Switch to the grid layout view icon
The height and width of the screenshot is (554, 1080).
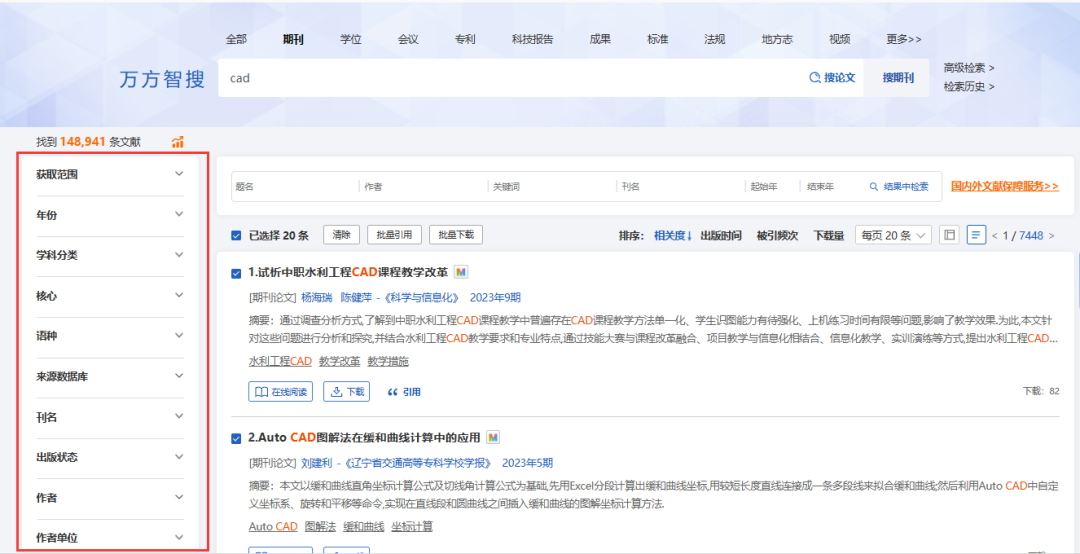coord(949,235)
